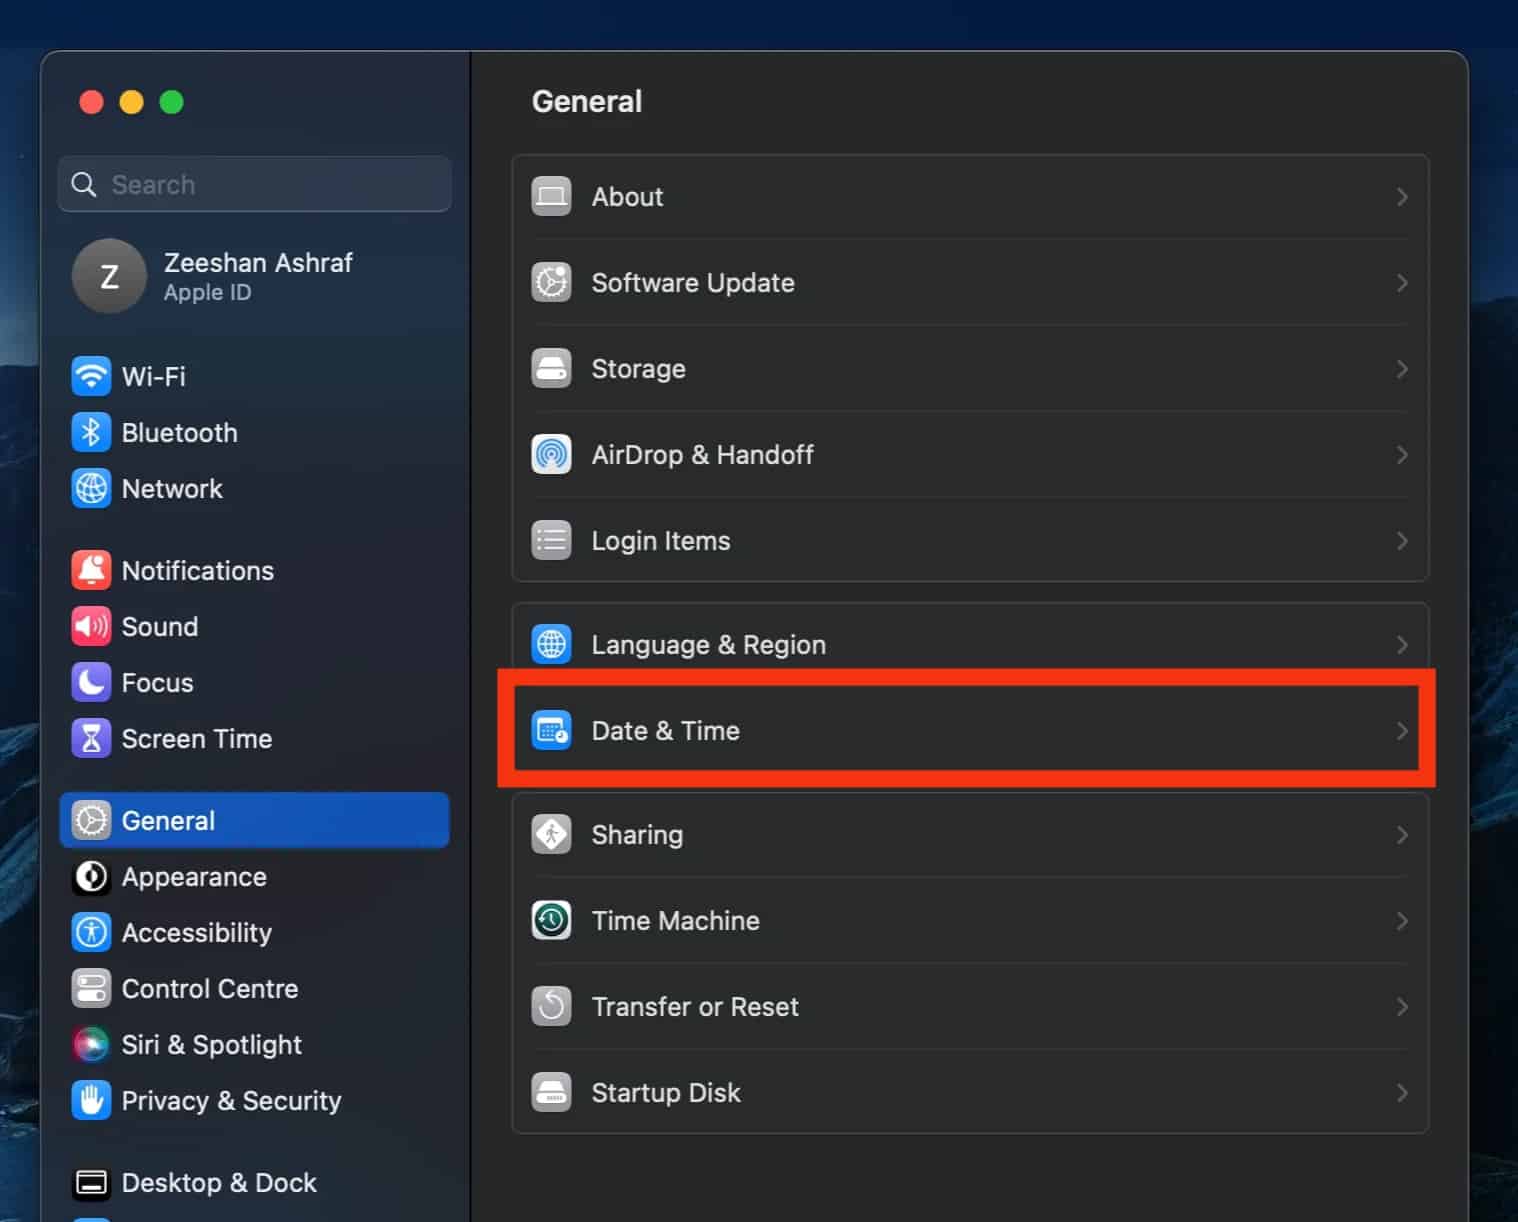The width and height of the screenshot is (1518, 1222).
Task: Expand the Date & Time chevron
Action: click(x=1402, y=731)
